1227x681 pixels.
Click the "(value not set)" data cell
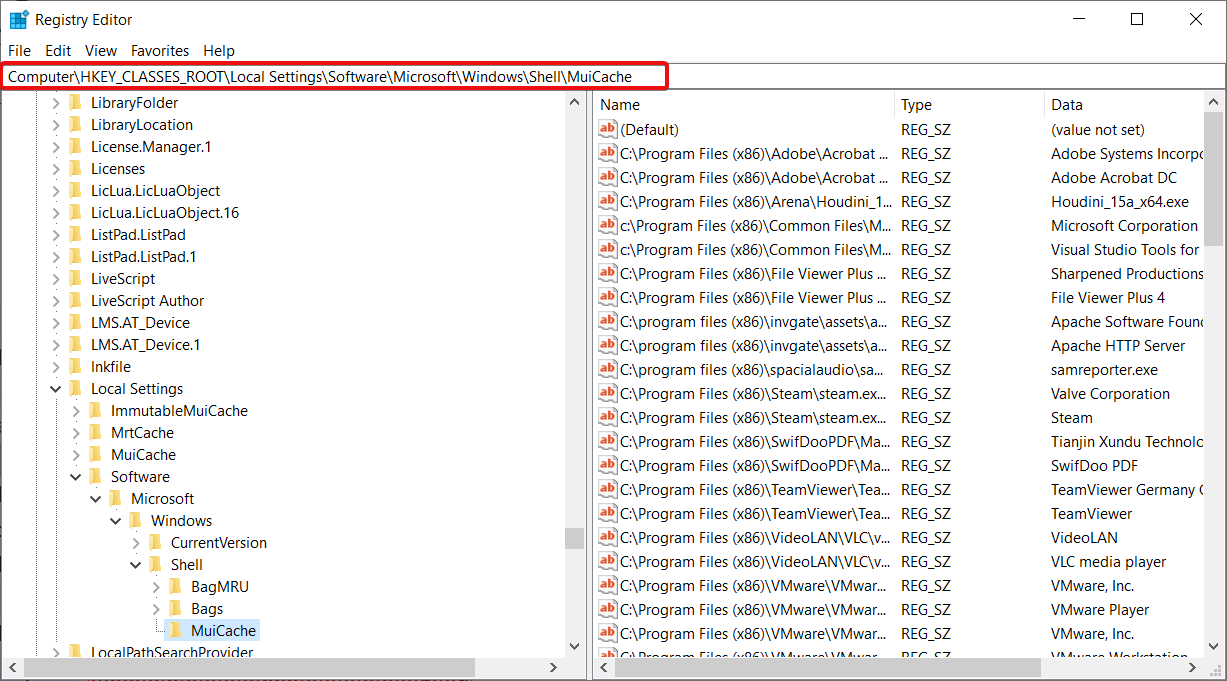click(1098, 129)
